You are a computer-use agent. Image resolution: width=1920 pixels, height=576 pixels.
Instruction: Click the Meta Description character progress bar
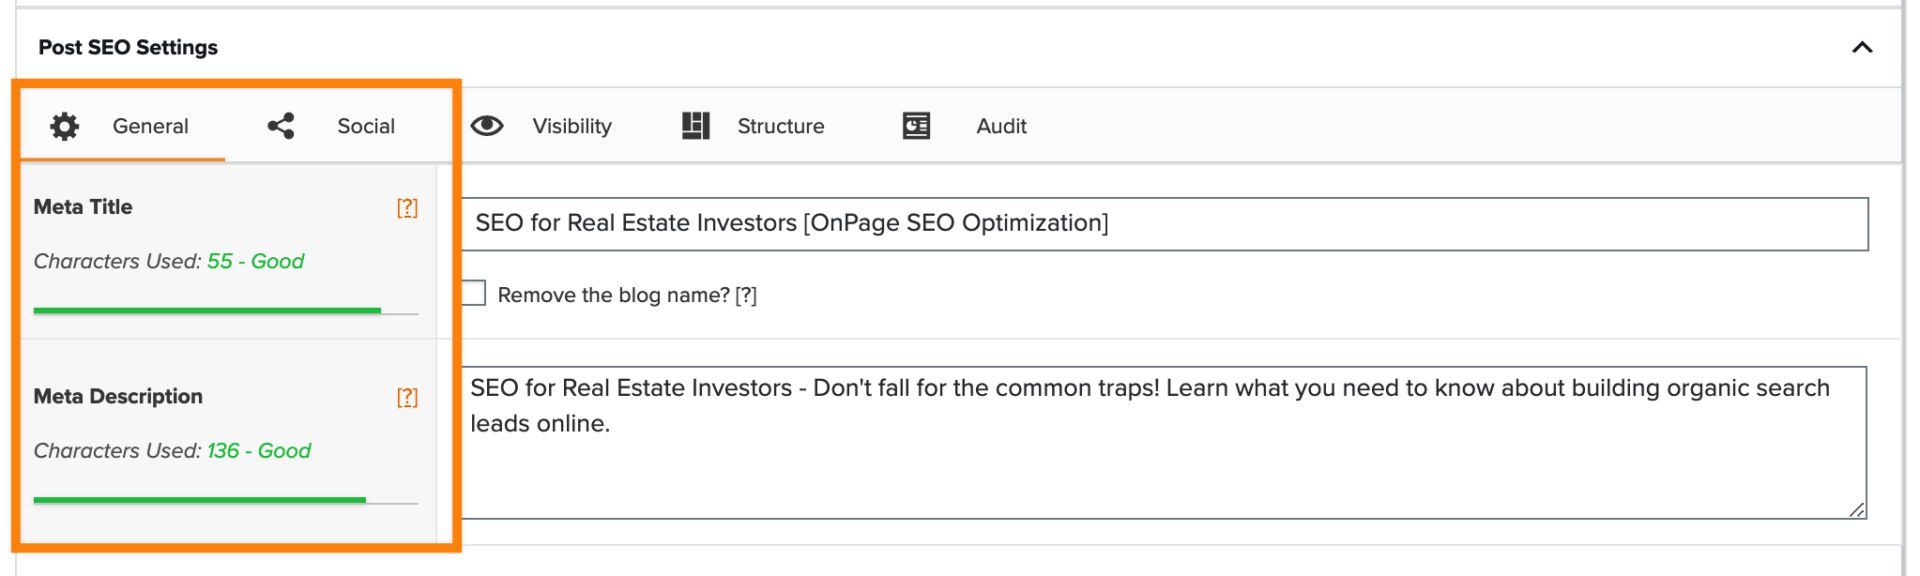click(226, 500)
